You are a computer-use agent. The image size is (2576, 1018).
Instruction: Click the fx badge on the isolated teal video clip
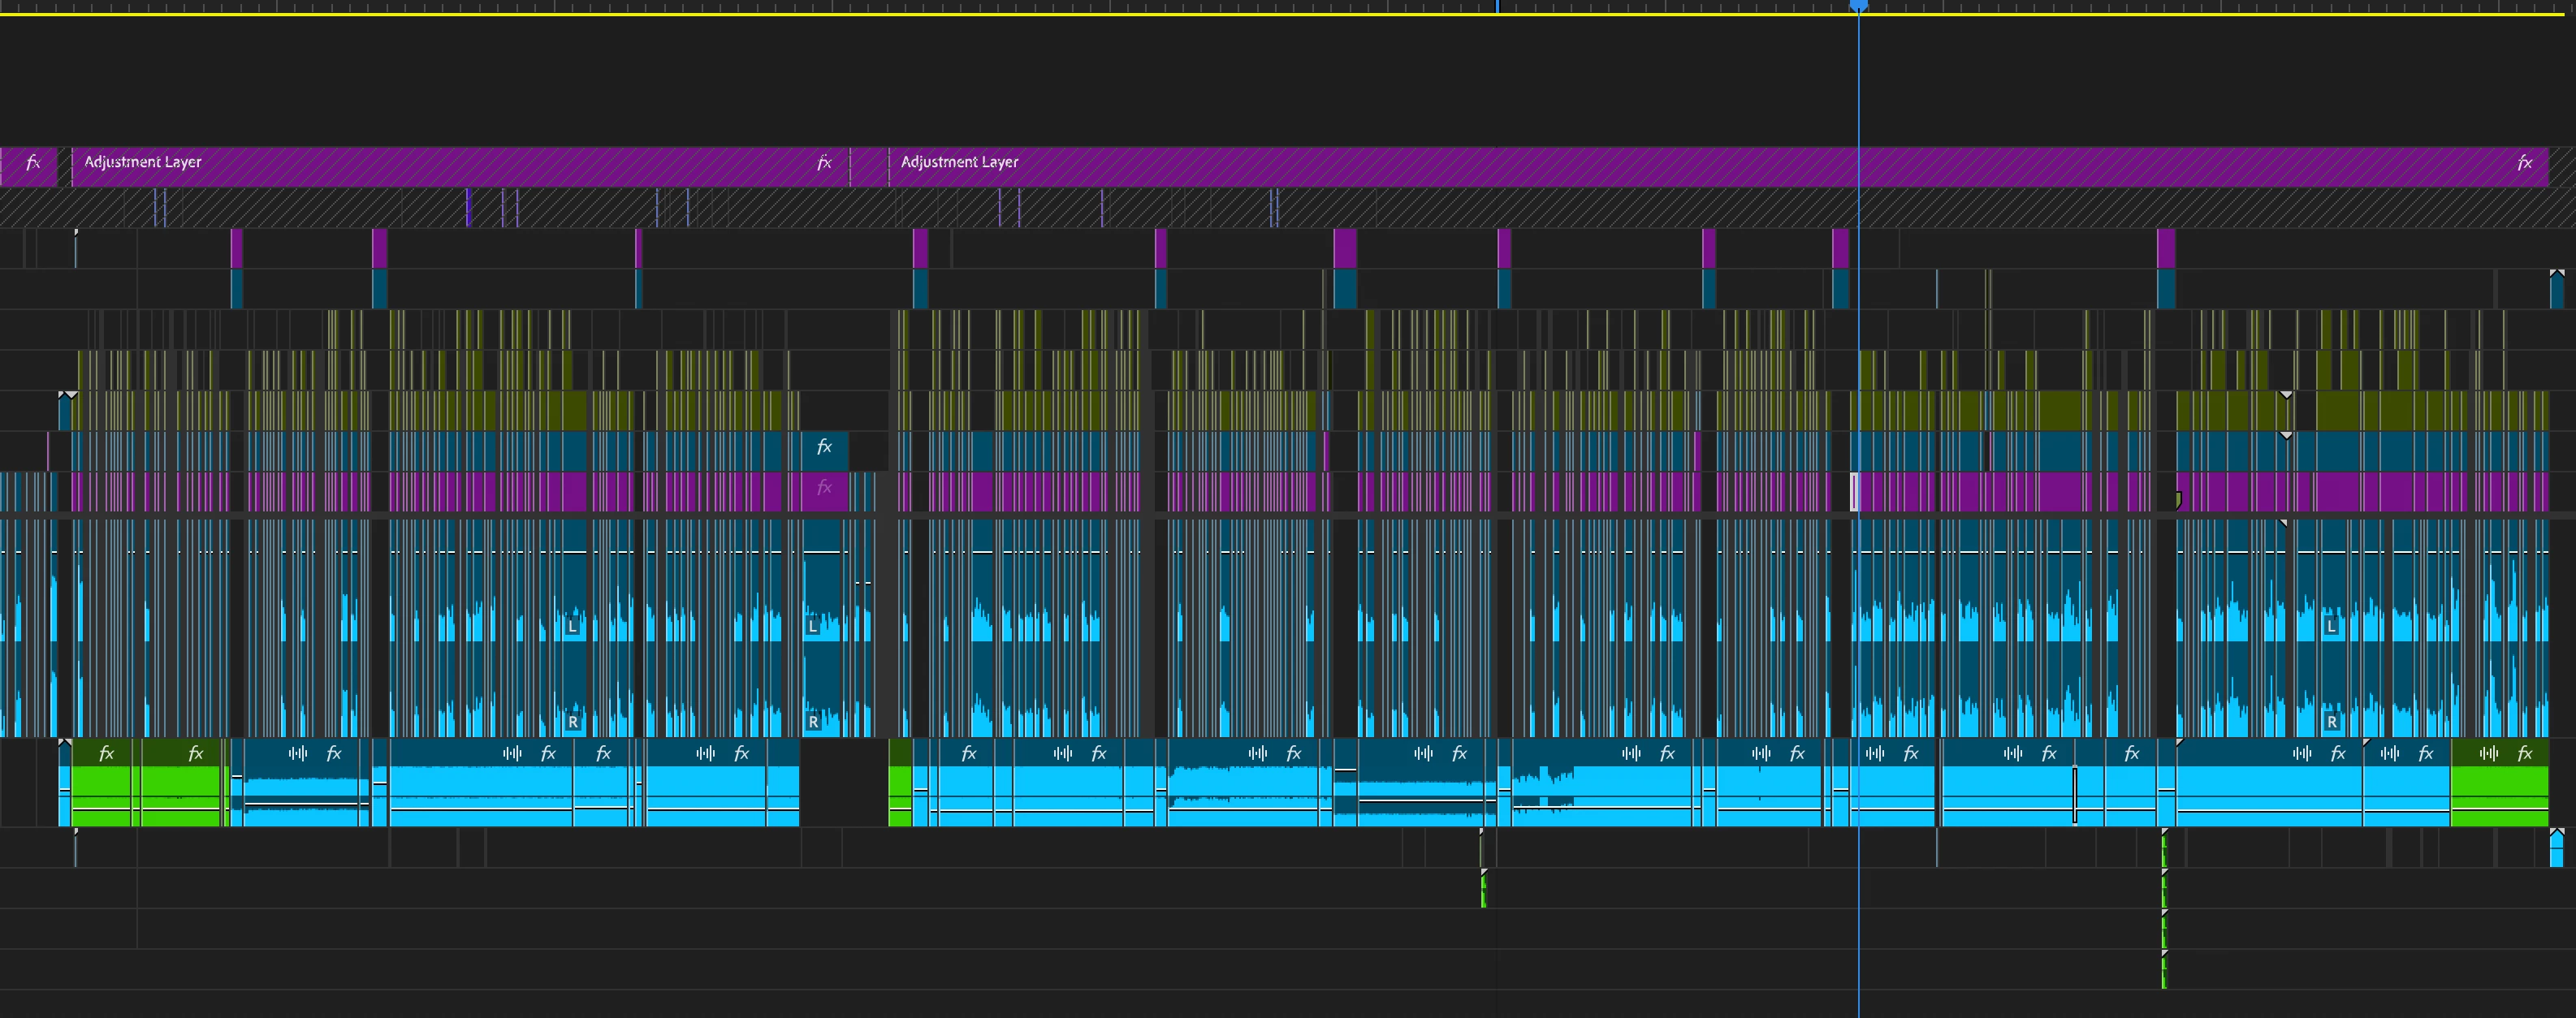[x=824, y=447]
